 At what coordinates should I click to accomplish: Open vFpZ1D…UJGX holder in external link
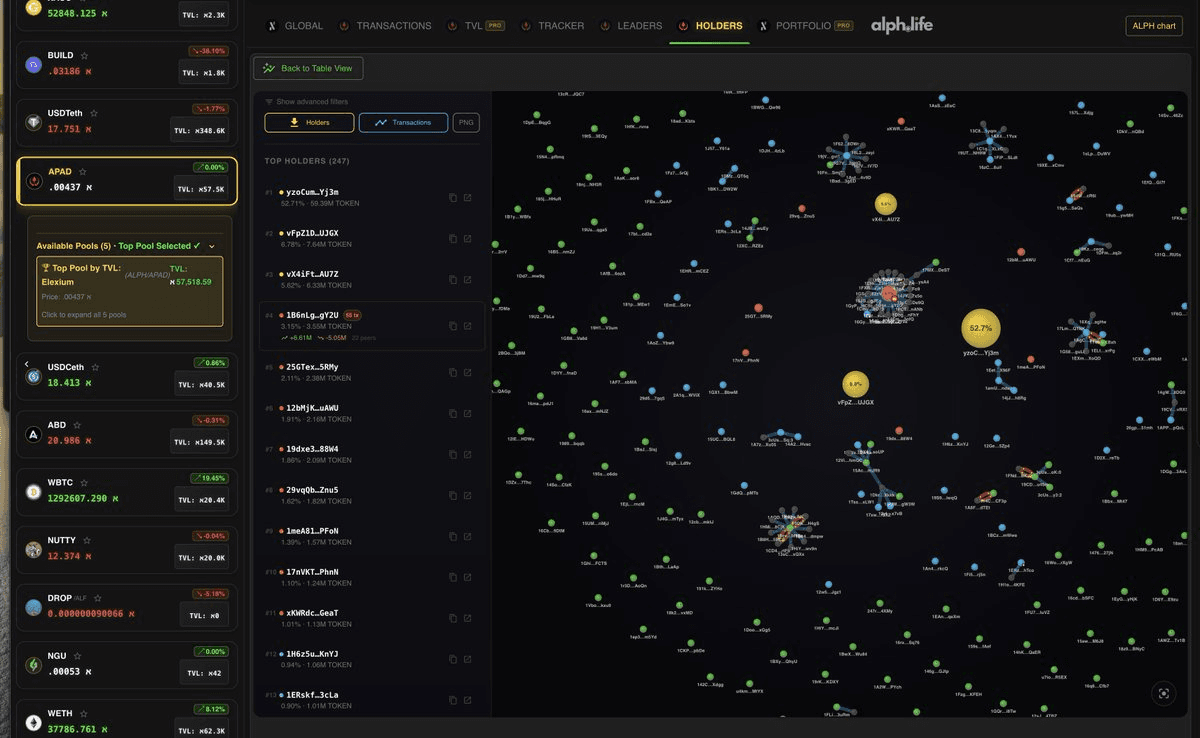pos(467,238)
